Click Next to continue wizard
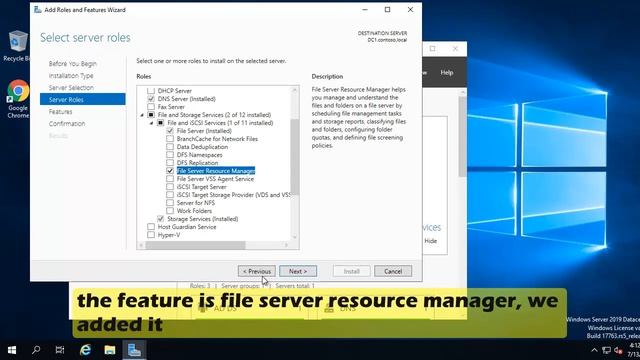 298,271
